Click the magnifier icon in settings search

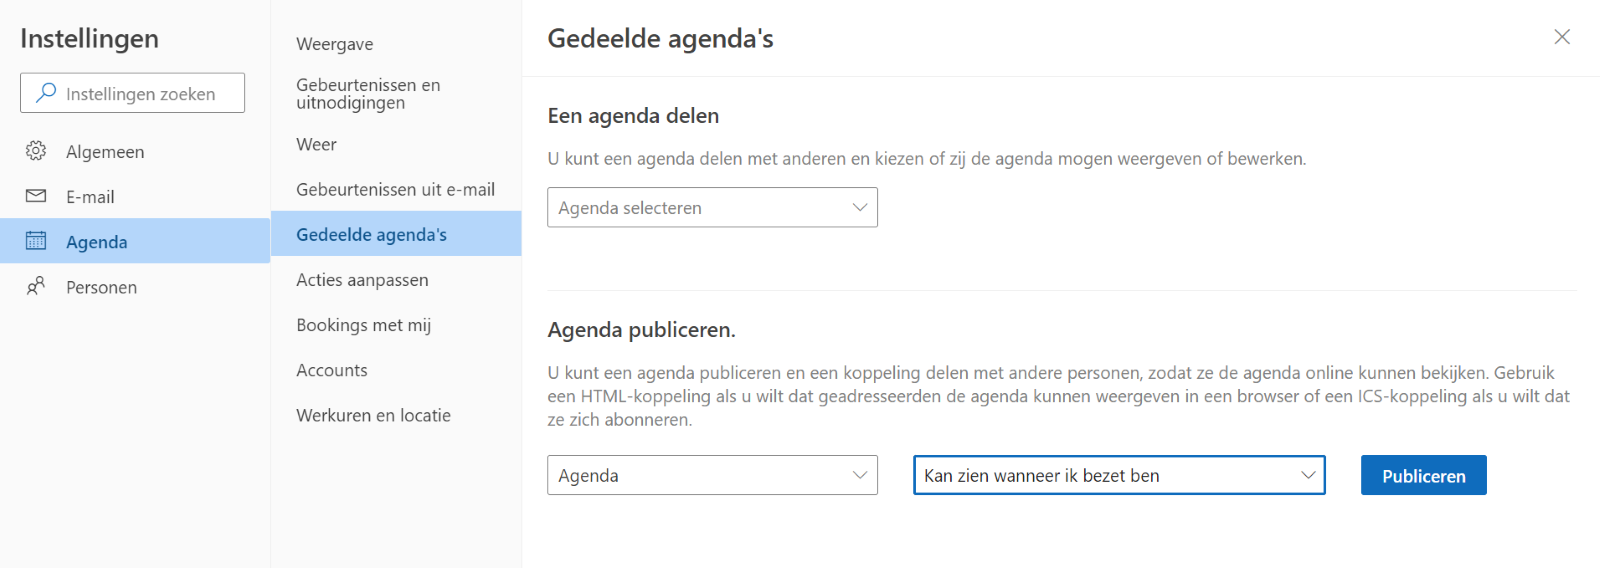pyautogui.click(x=46, y=93)
